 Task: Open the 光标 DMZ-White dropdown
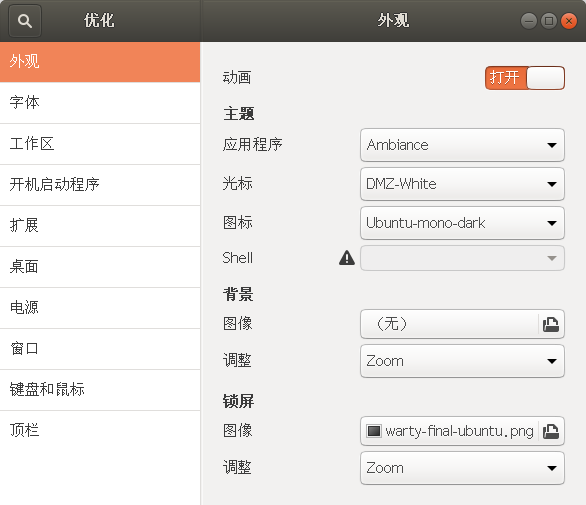(462, 184)
